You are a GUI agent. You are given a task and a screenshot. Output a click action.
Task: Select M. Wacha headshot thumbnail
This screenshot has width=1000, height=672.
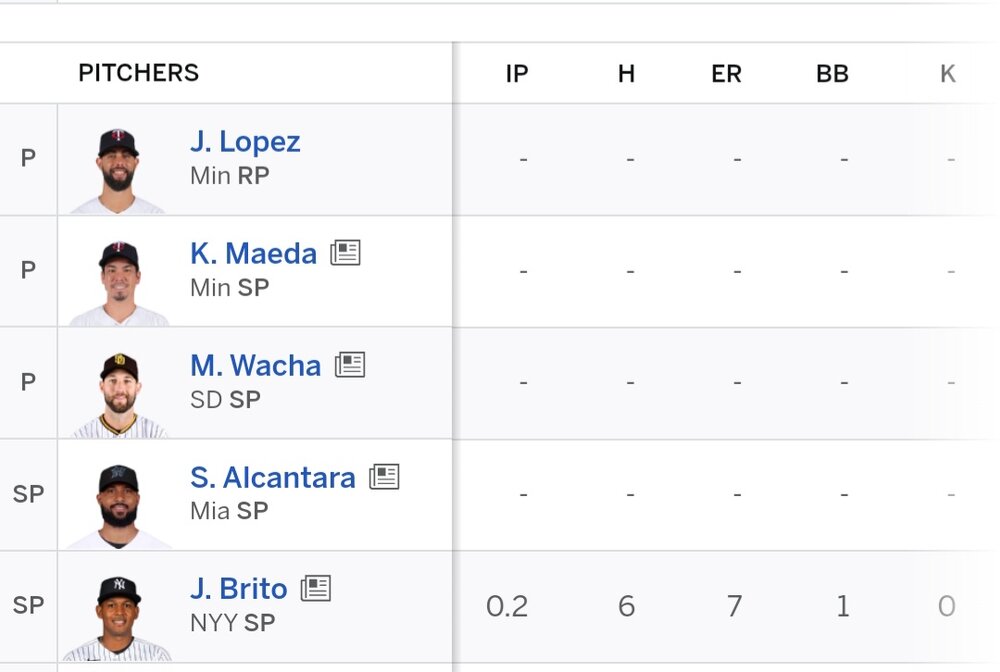(118, 393)
